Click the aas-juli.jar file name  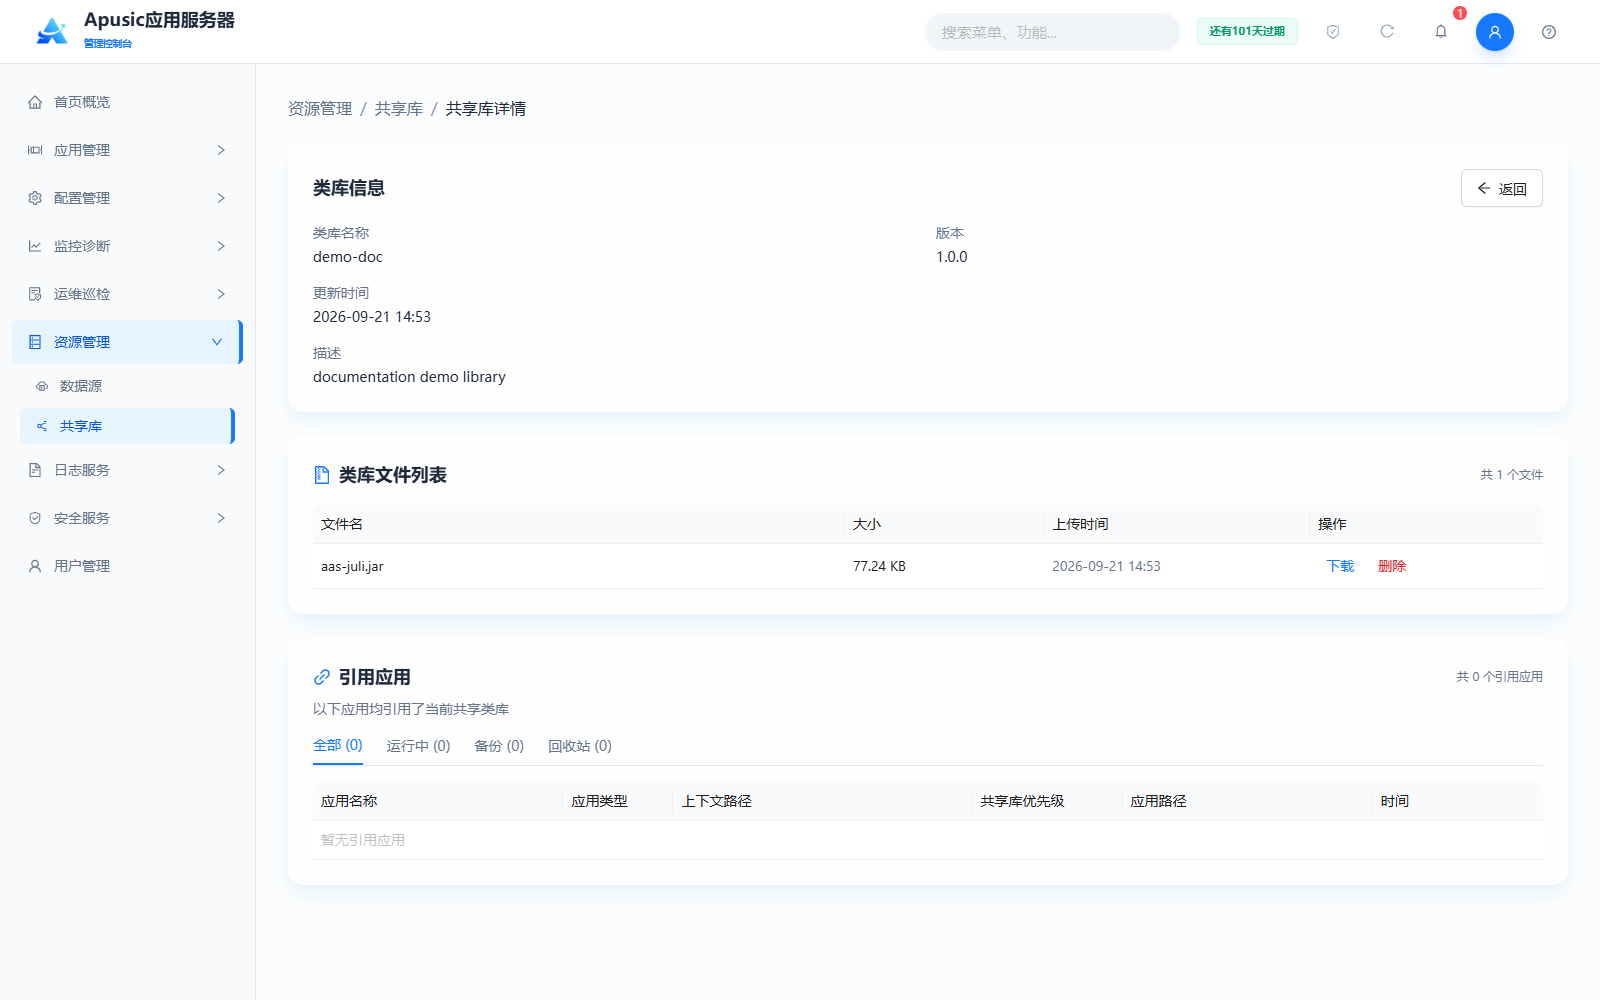352,566
